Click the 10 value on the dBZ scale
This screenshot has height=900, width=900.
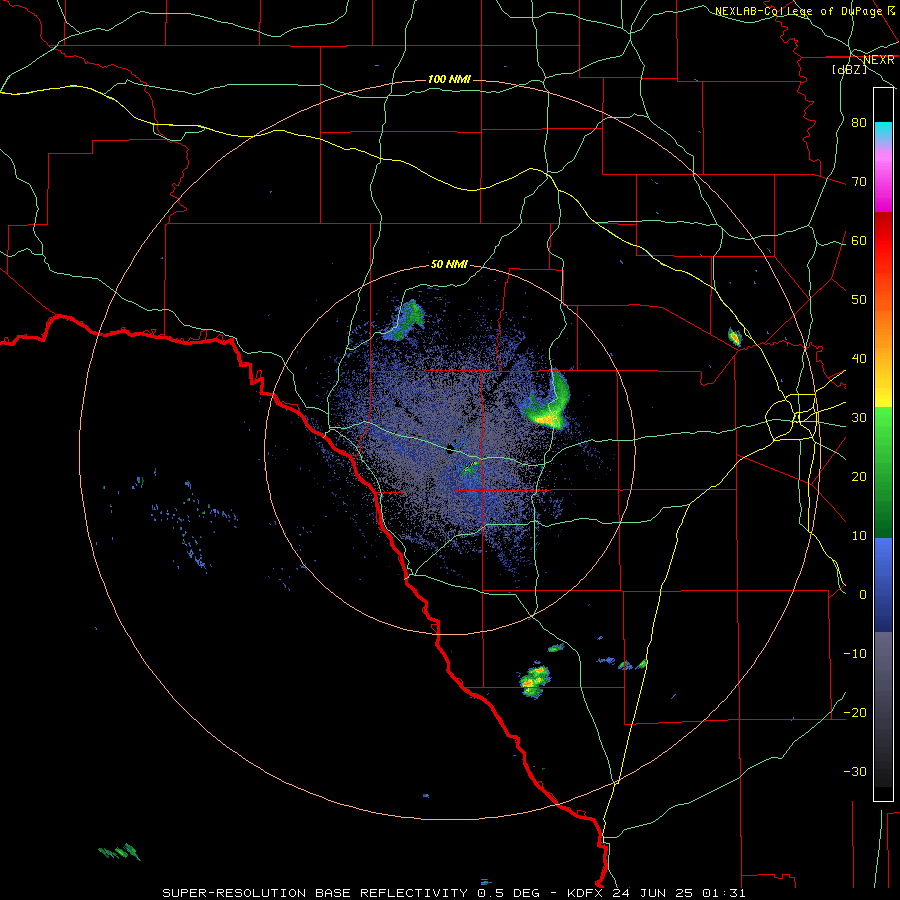point(859,536)
